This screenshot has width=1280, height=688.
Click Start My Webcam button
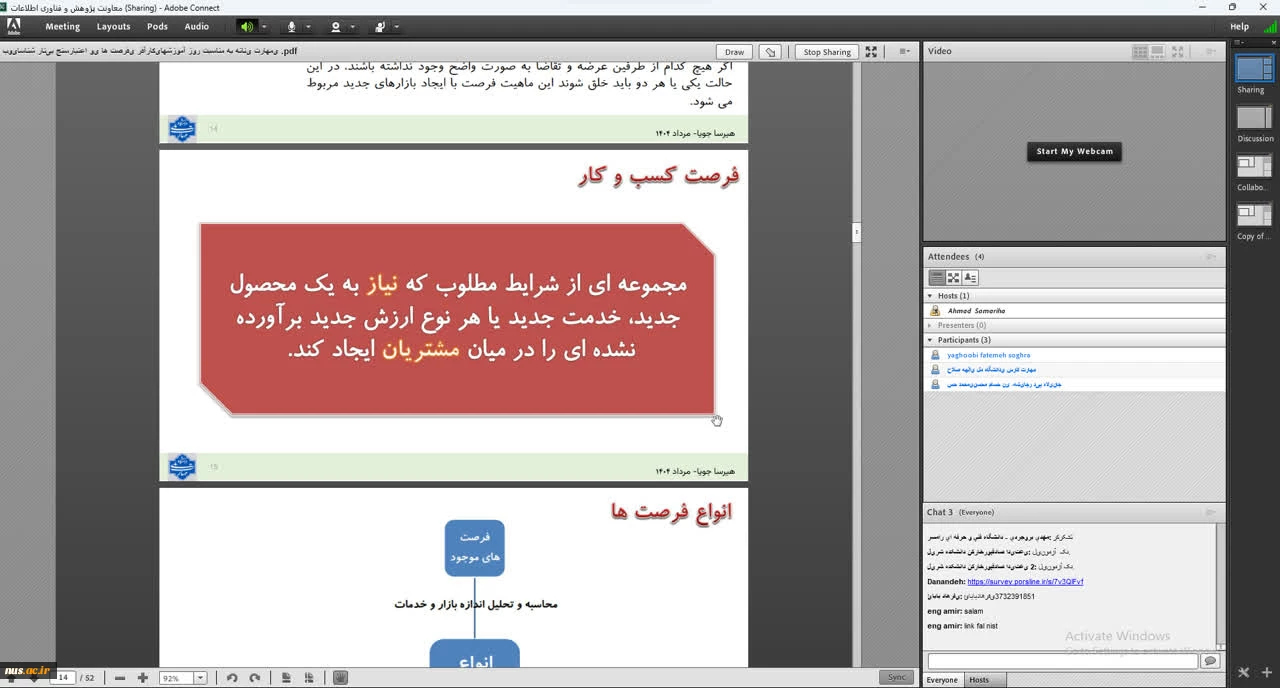1074,152
